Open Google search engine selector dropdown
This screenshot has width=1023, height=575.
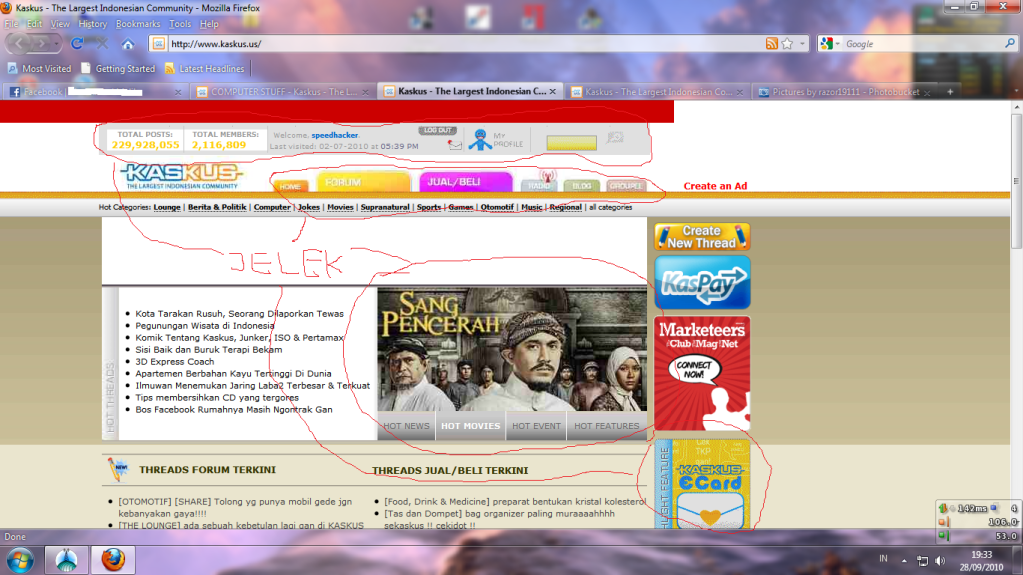830,44
